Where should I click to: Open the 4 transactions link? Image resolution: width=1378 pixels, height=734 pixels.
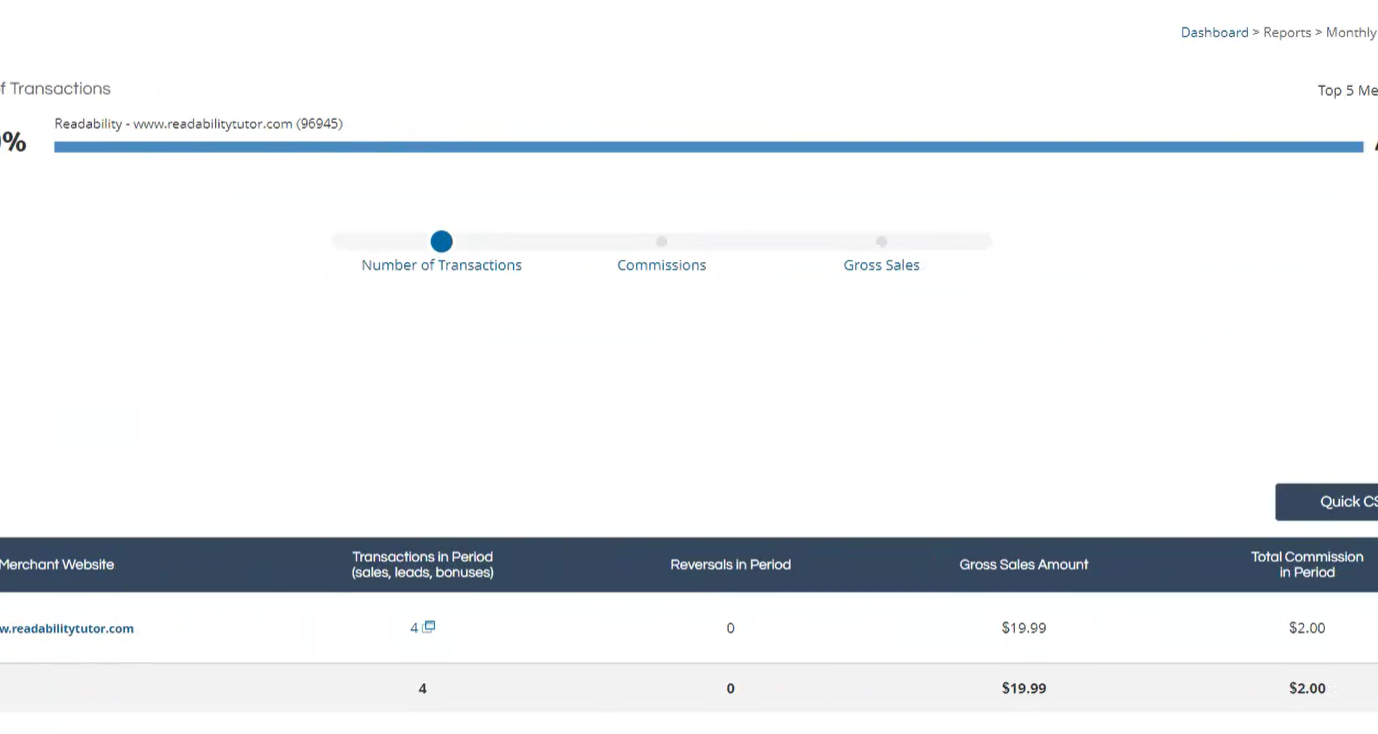(414, 628)
